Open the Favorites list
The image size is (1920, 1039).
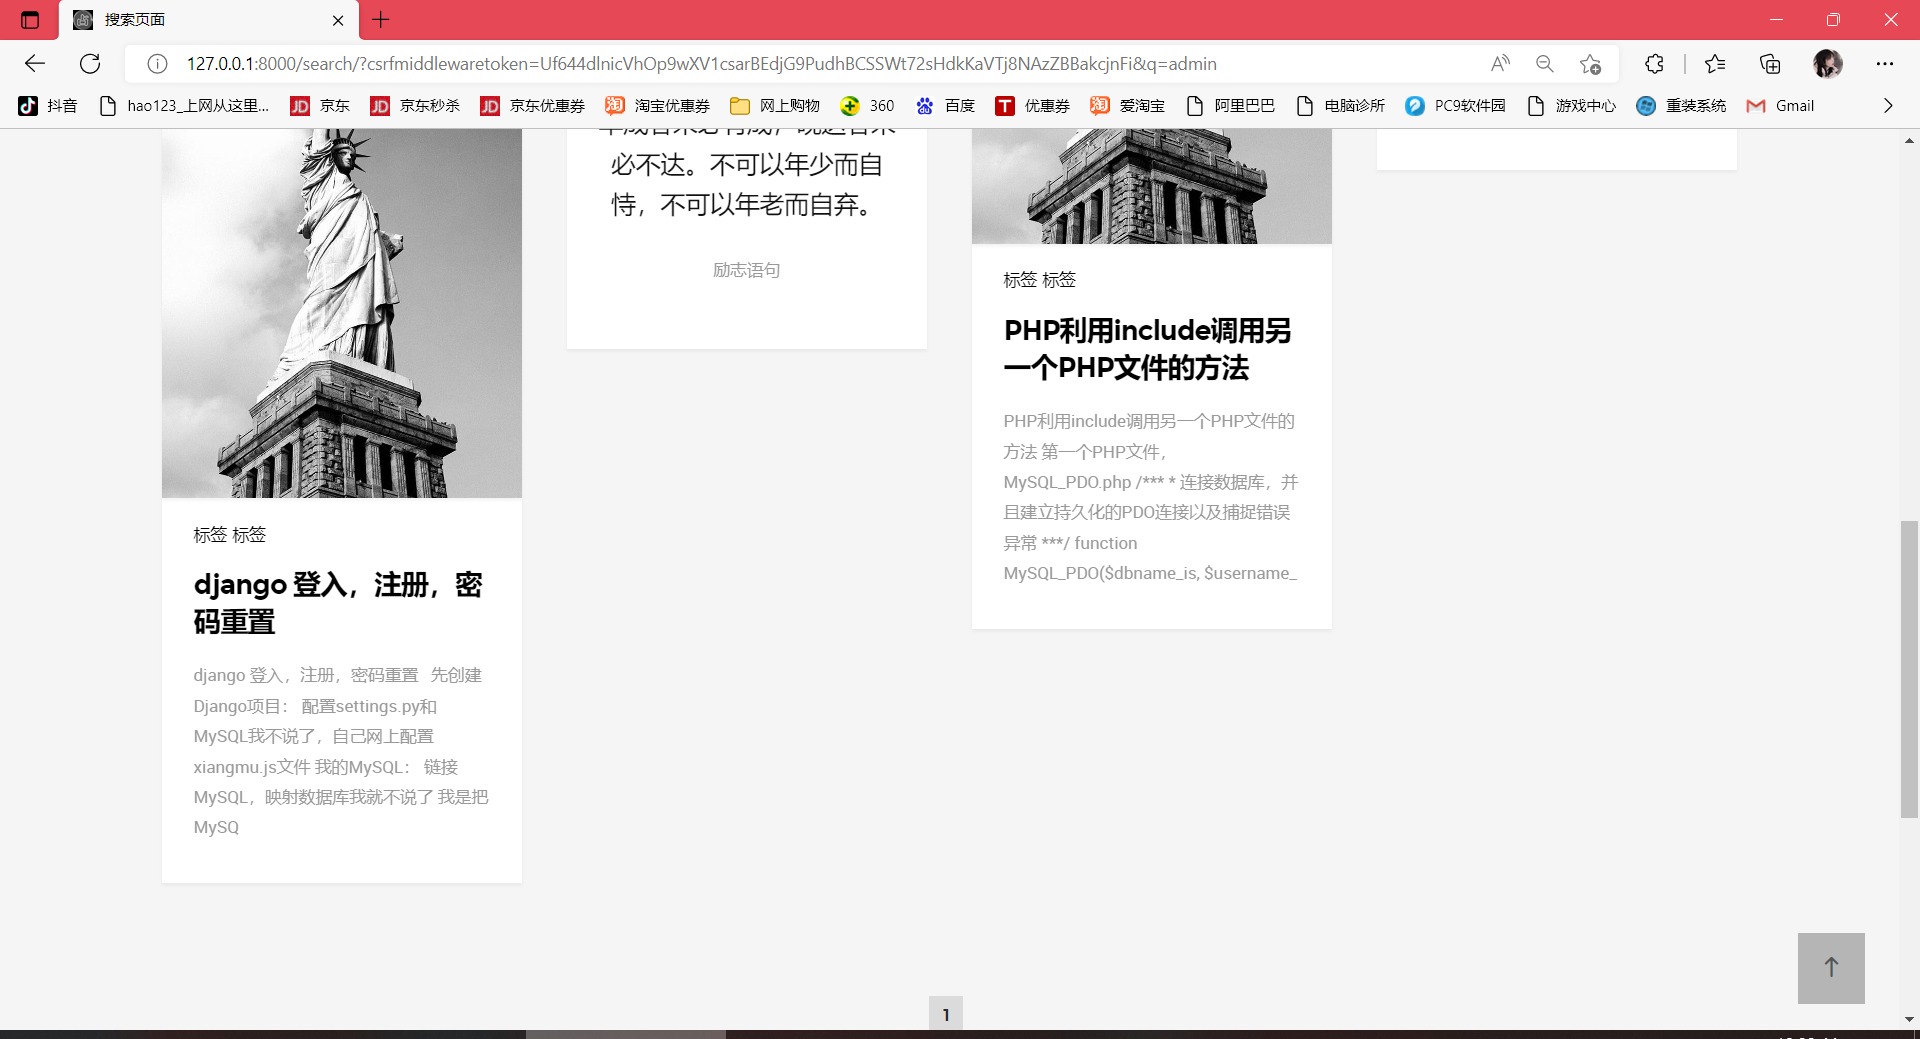[1715, 64]
